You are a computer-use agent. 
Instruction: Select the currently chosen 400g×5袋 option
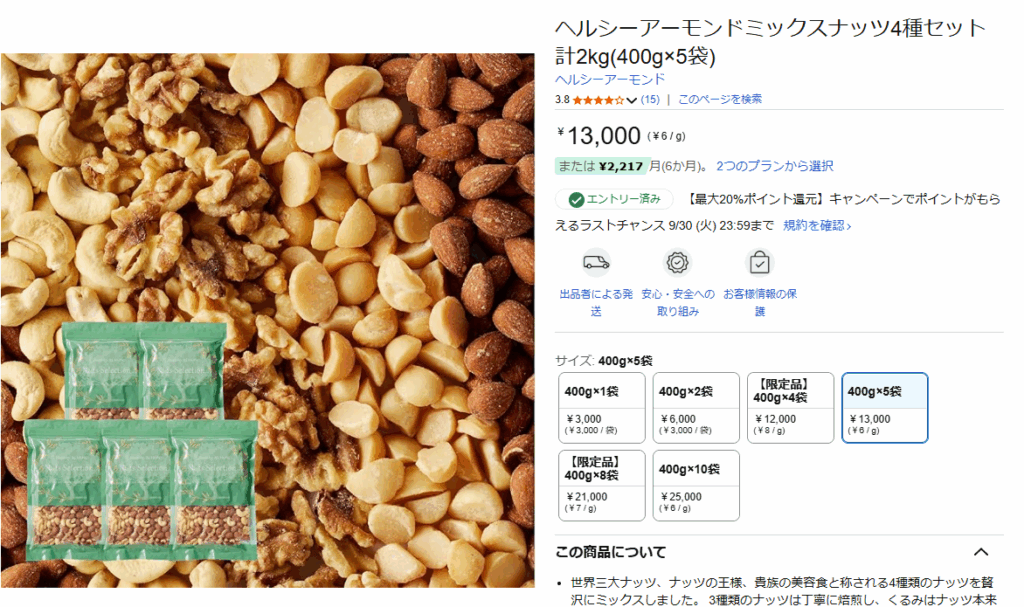coord(885,408)
